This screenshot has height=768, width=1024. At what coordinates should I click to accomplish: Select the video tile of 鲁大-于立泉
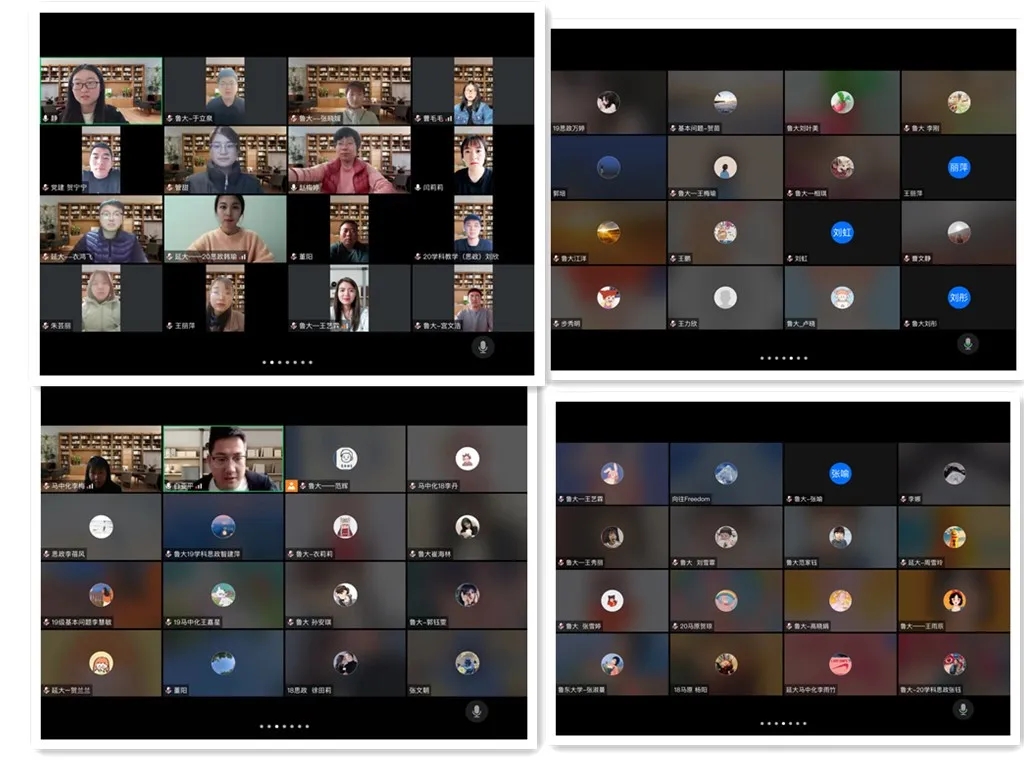(225, 91)
